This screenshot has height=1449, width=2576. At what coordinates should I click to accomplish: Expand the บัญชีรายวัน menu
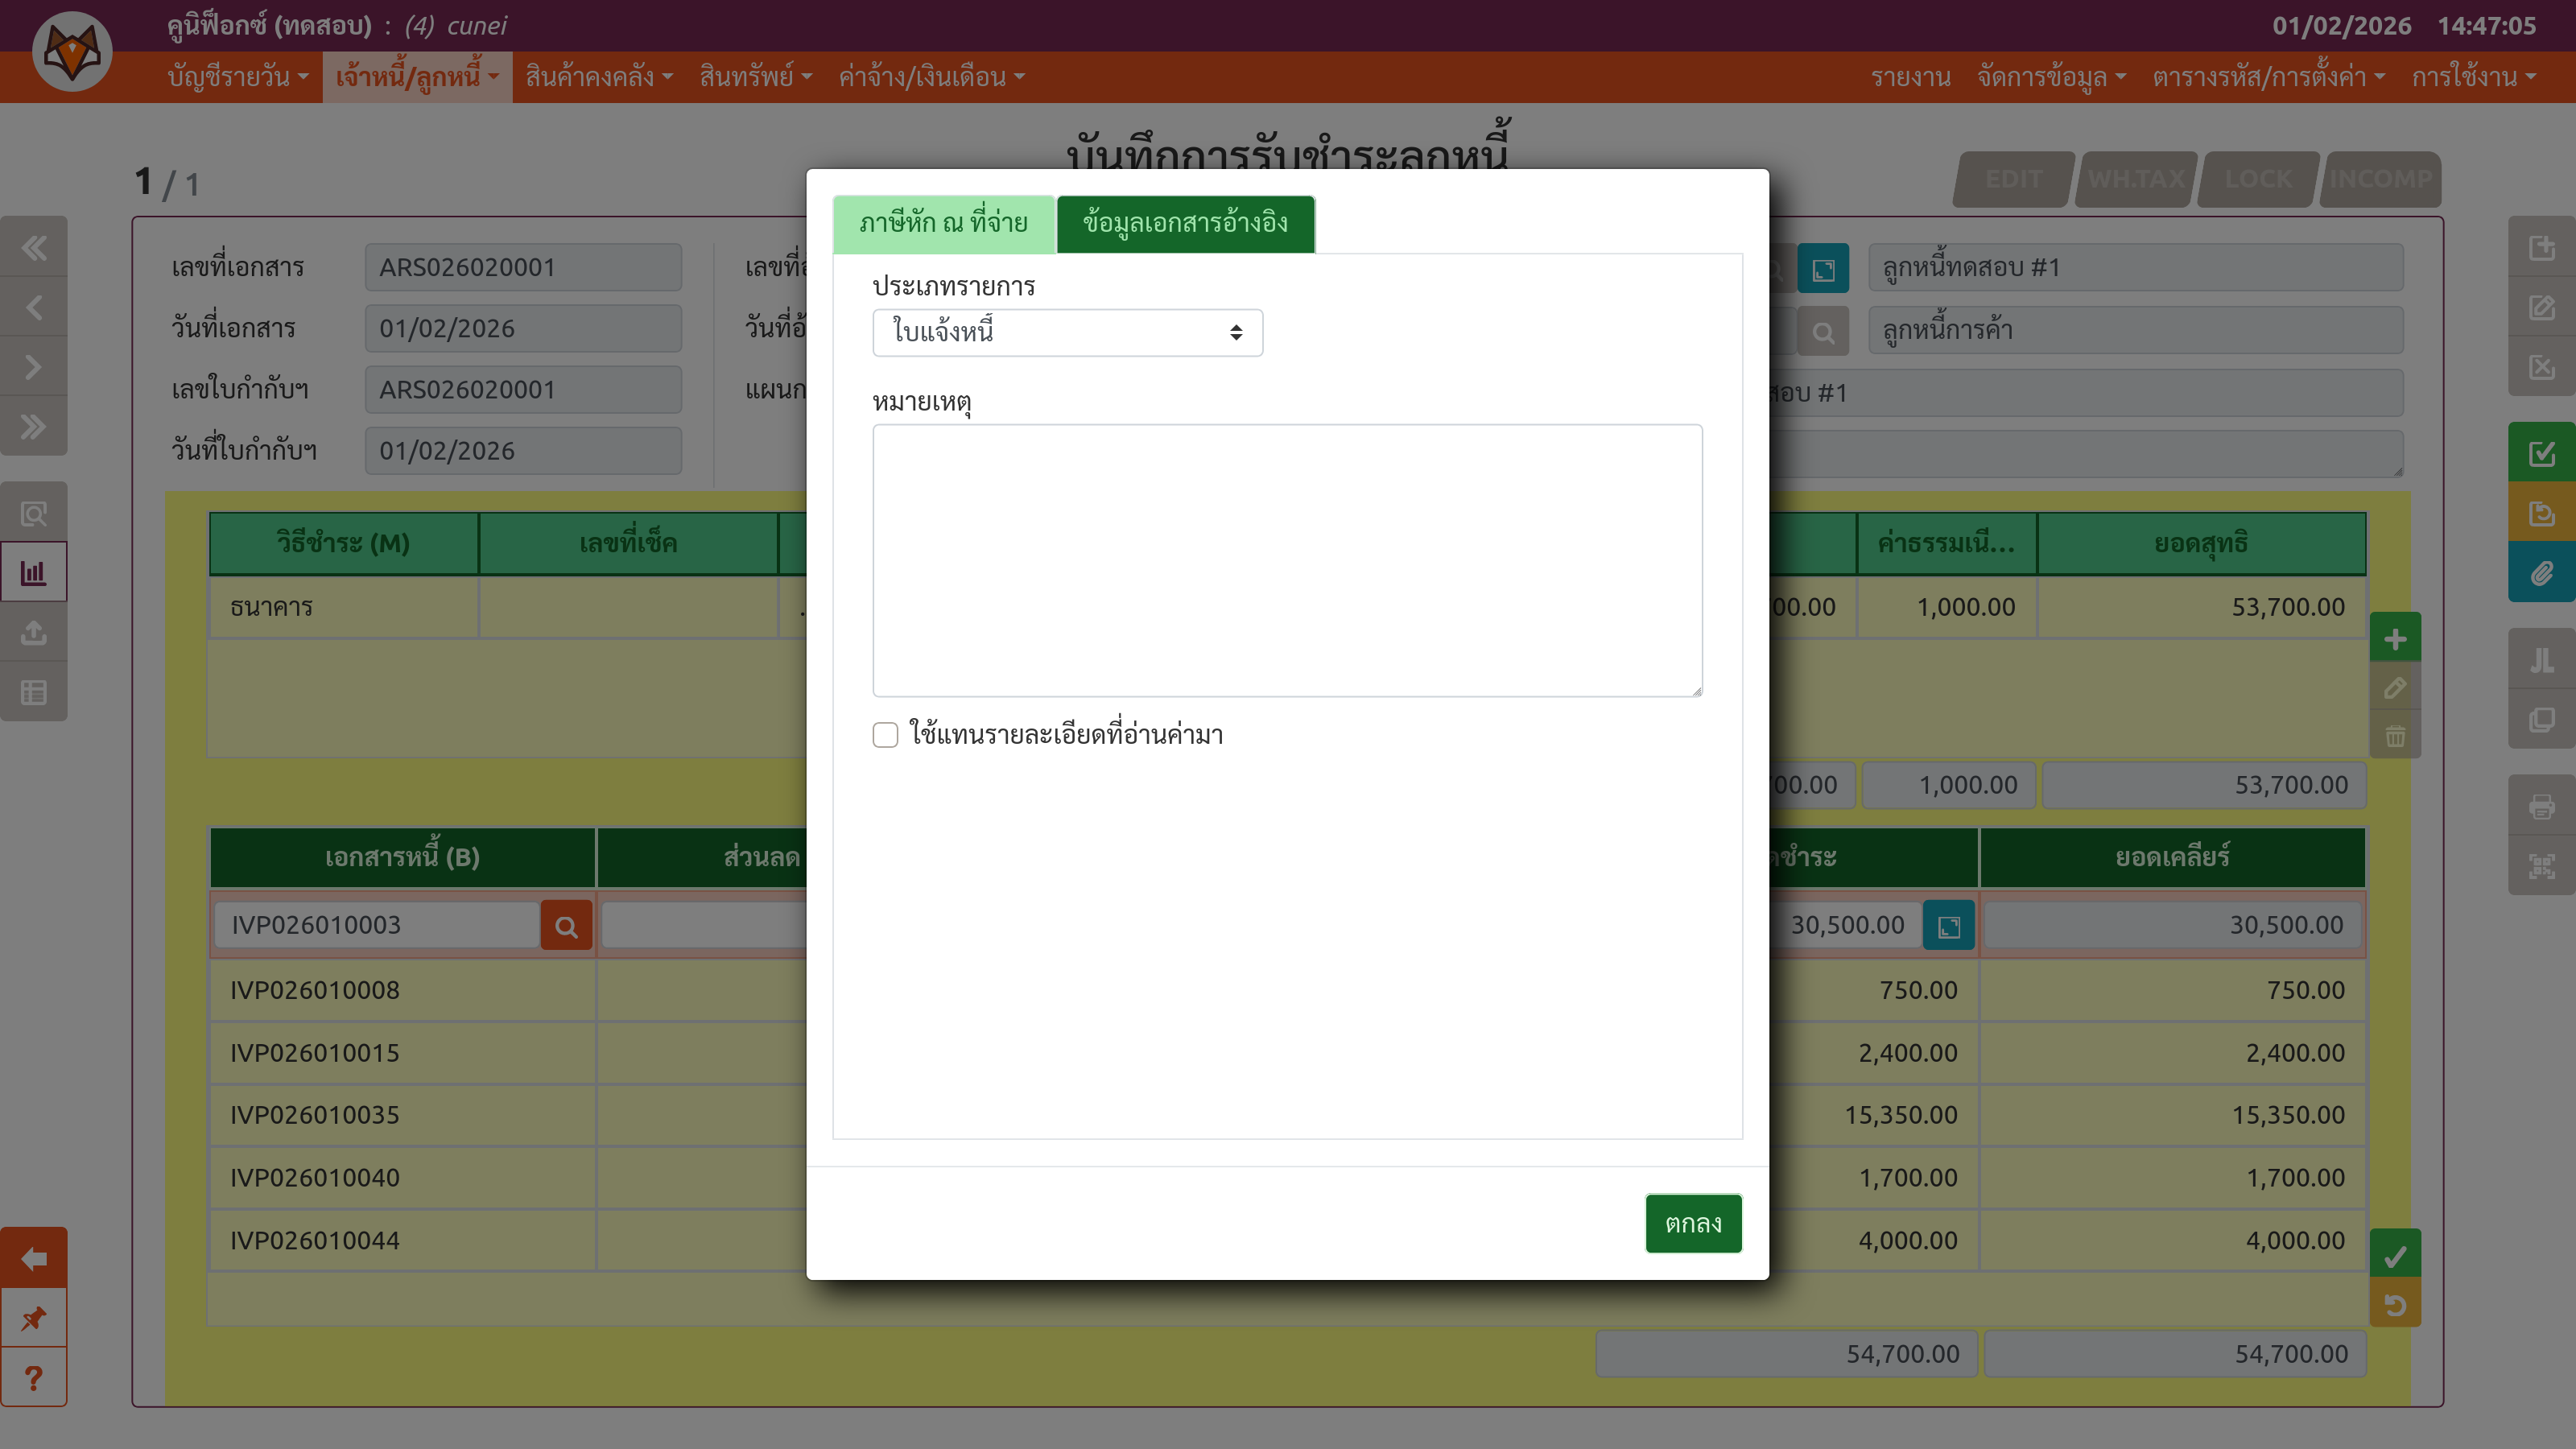[237, 77]
